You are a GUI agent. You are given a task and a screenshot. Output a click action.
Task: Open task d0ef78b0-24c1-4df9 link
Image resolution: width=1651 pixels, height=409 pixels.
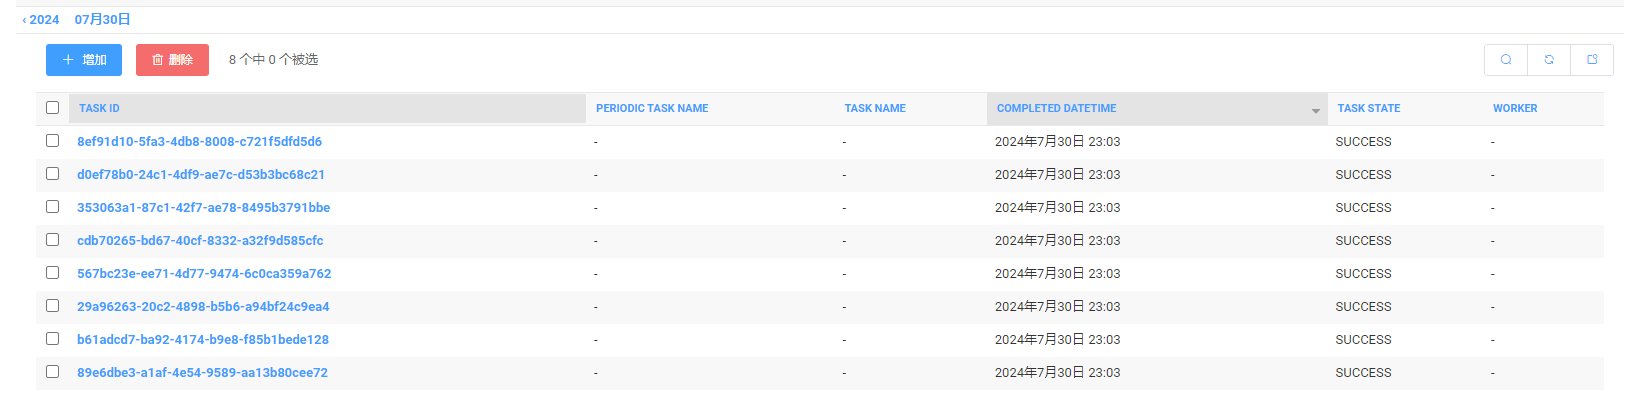(201, 174)
